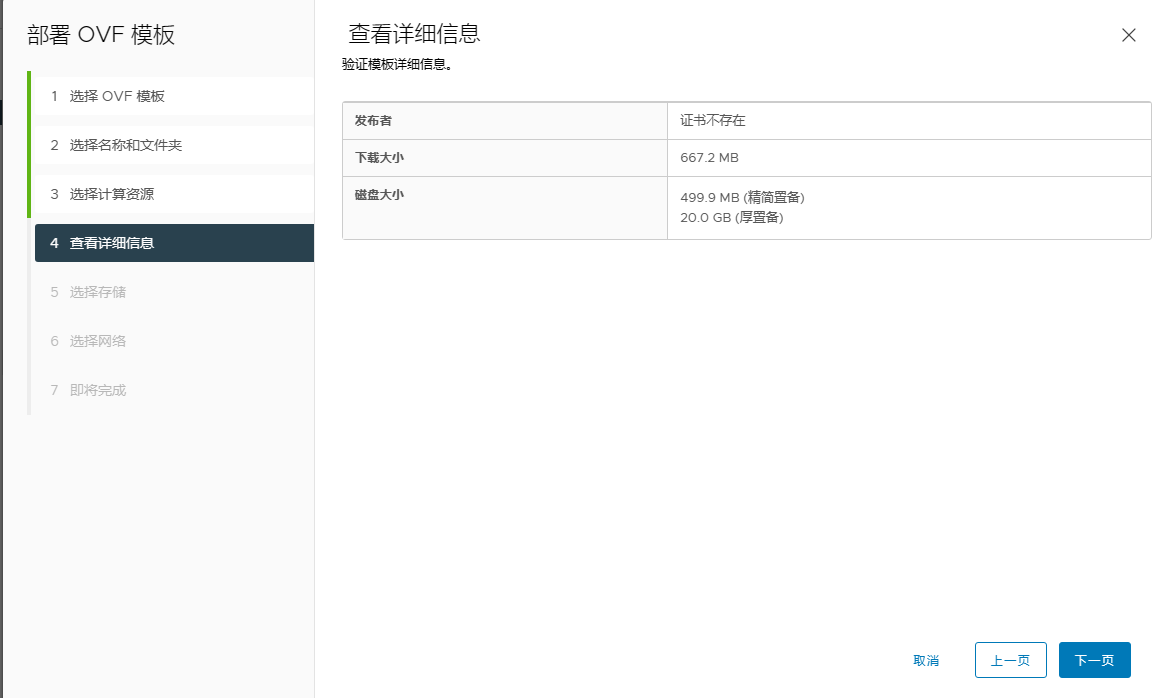Go to step 1 选择 OVF 模板

(116, 96)
